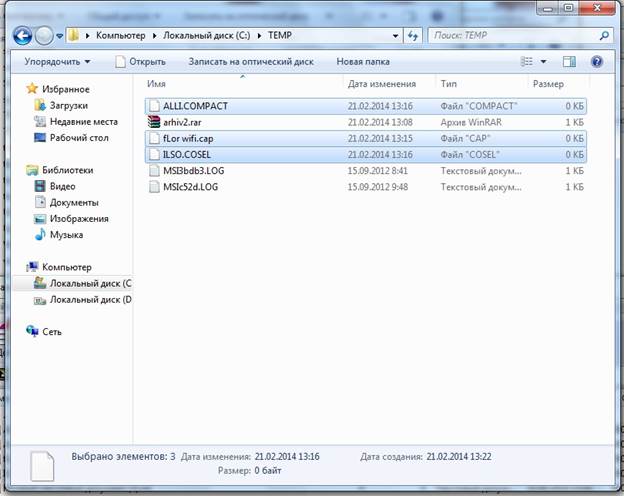Select the ALLI.COMPACT file

coord(365,106)
